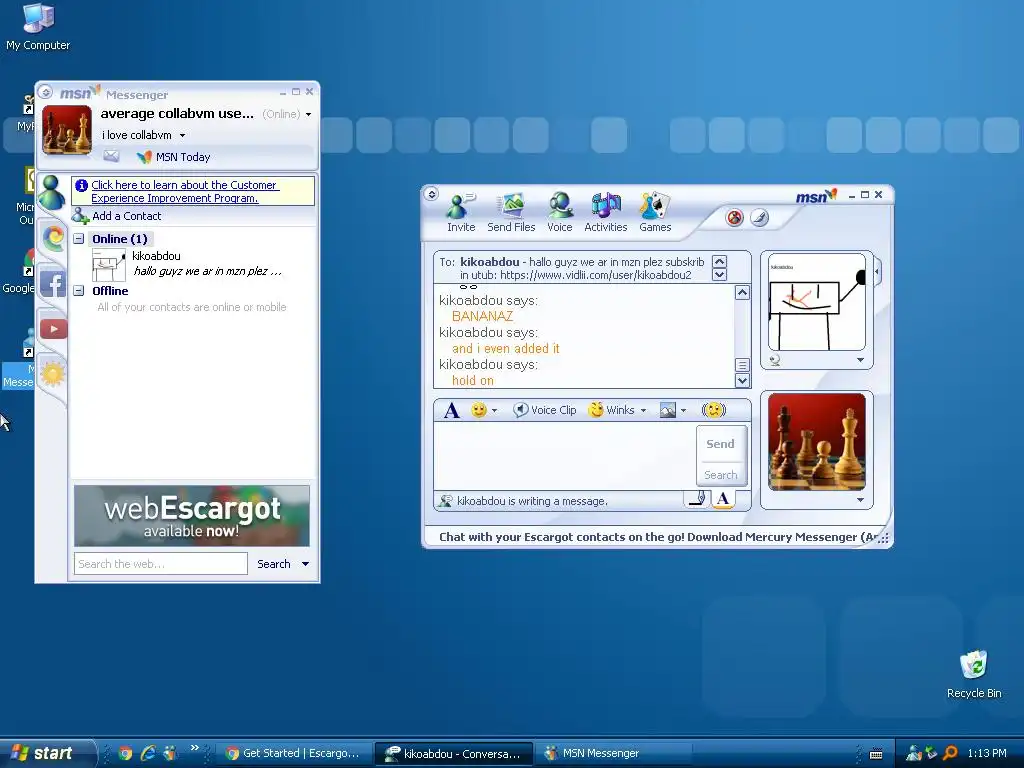The width and height of the screenshot is (1024, 768).
Task: Click Search button in Messenger window
Action: click(274, 564)
